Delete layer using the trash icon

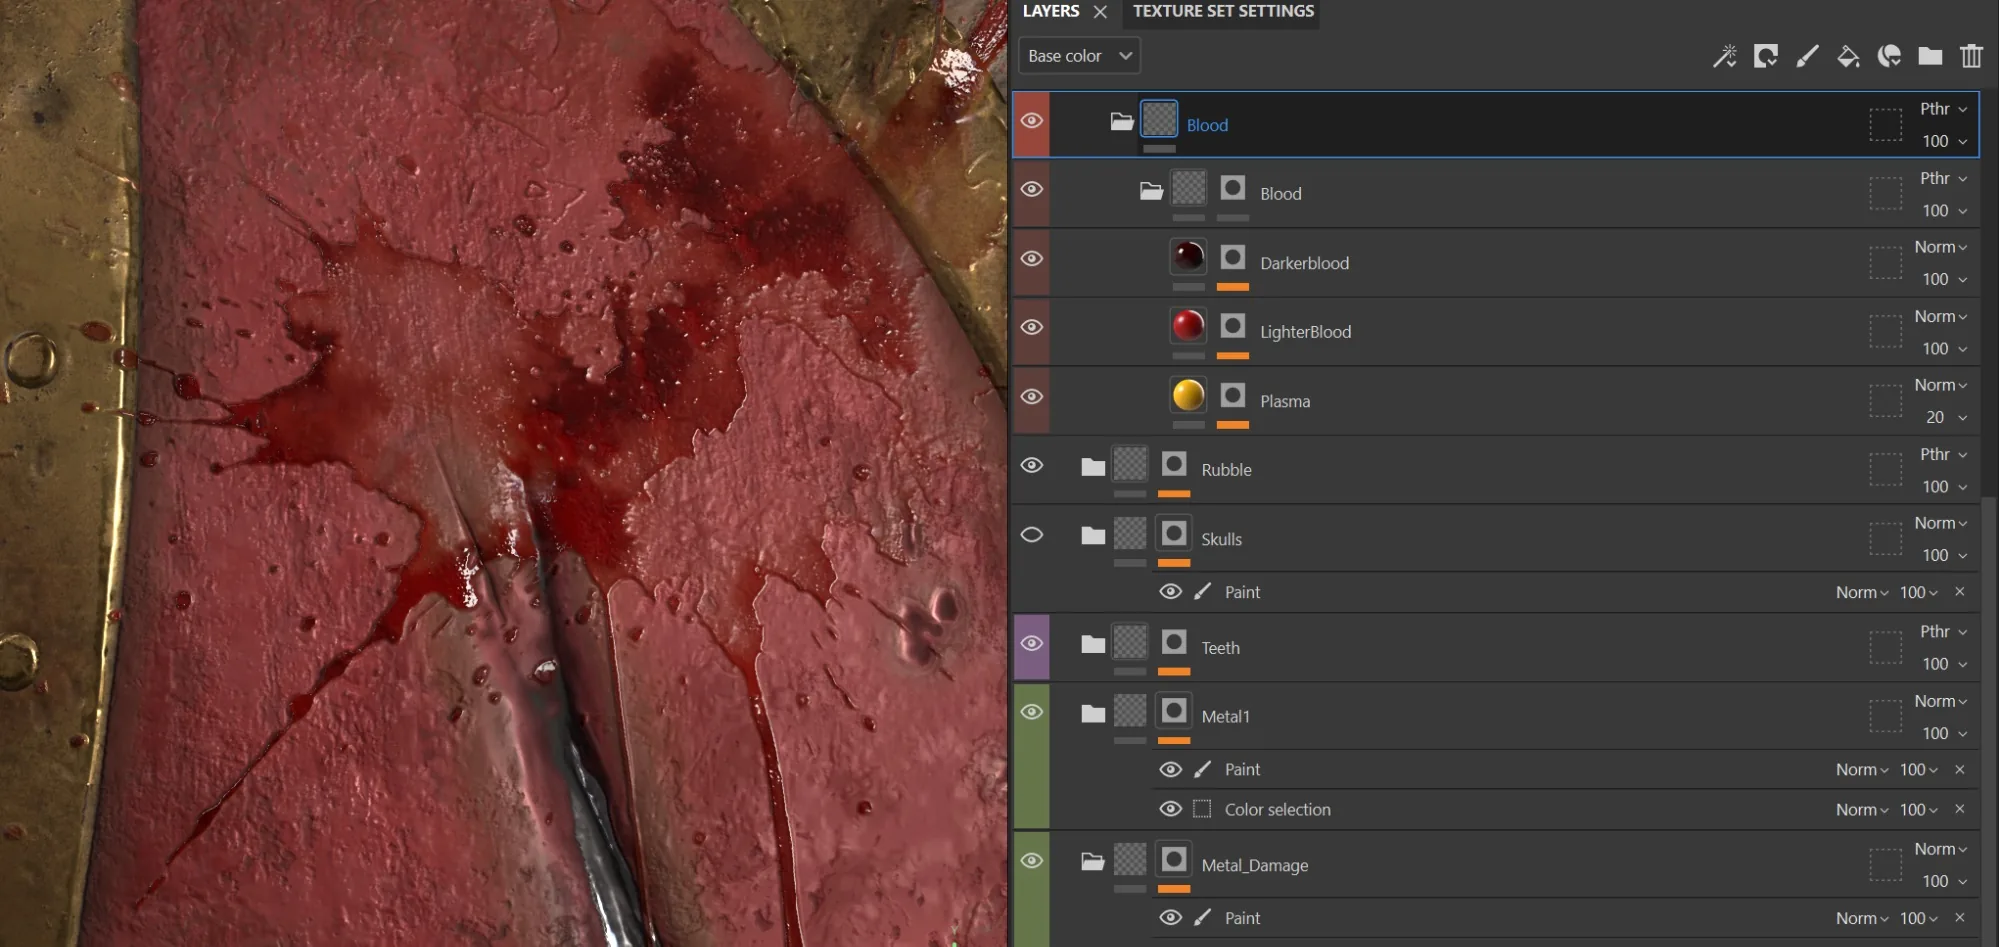1971,56
